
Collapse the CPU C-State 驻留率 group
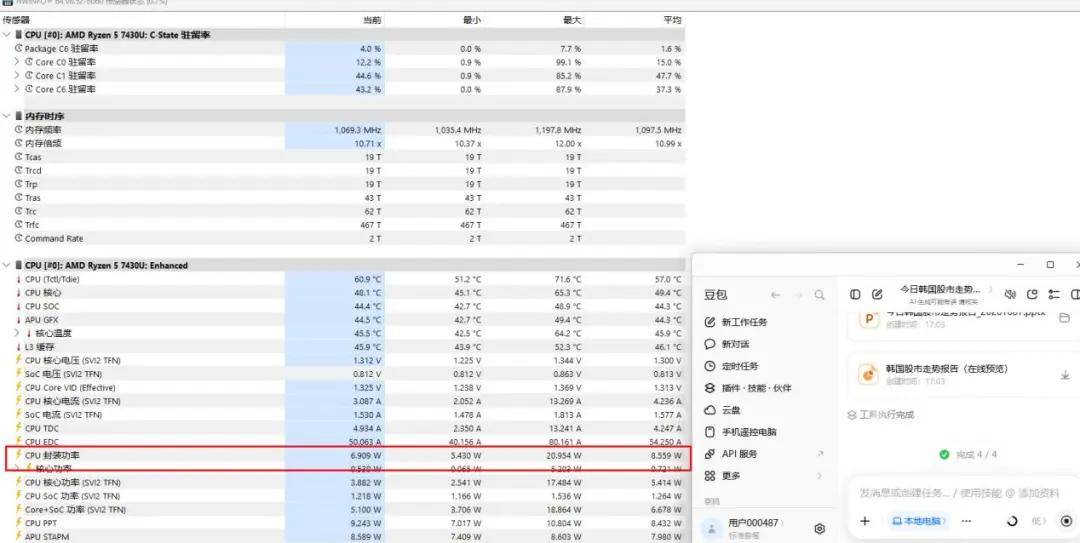pos(6,34)
